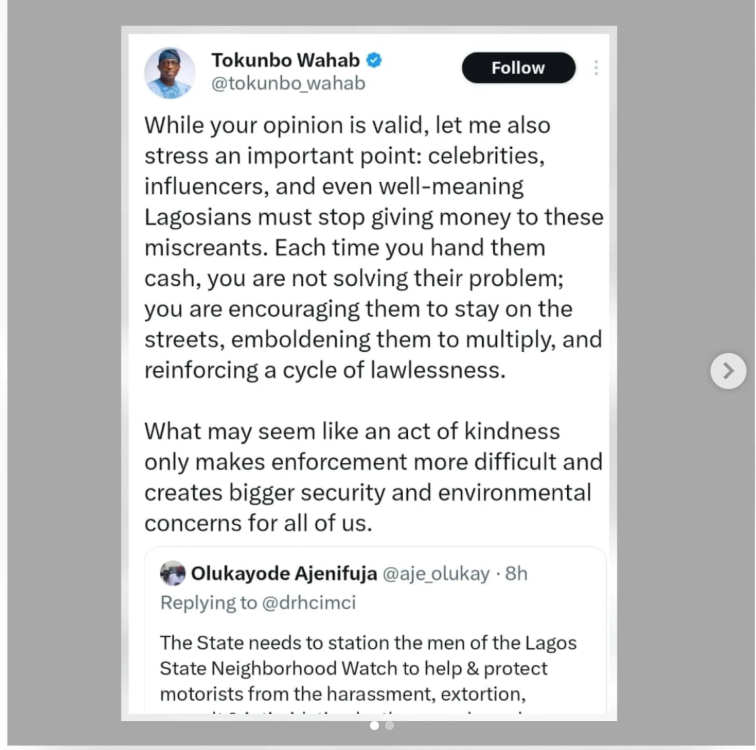Select the second carousel dot indicator

click(x=389, y=725)
